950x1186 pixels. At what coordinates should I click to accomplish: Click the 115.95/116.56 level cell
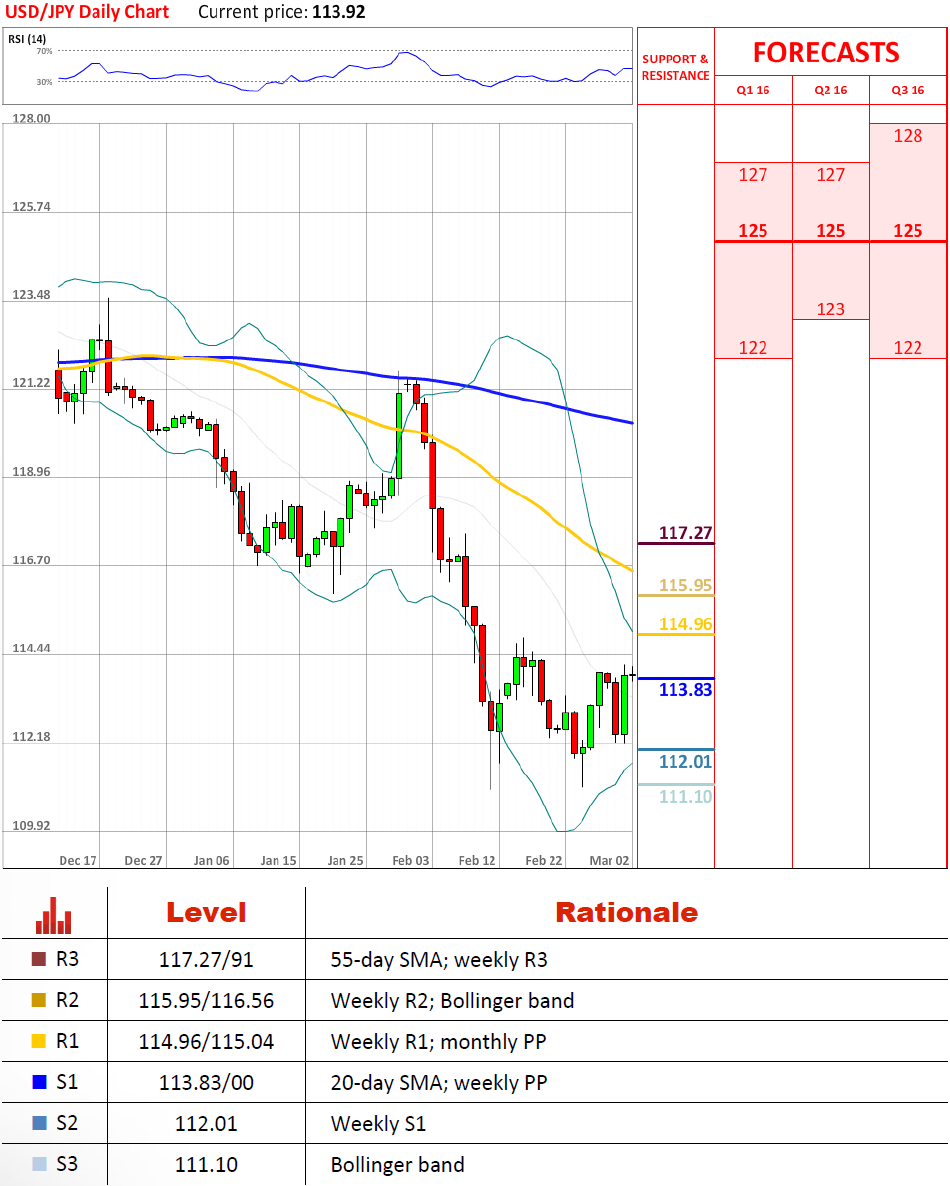[206, 1001]
